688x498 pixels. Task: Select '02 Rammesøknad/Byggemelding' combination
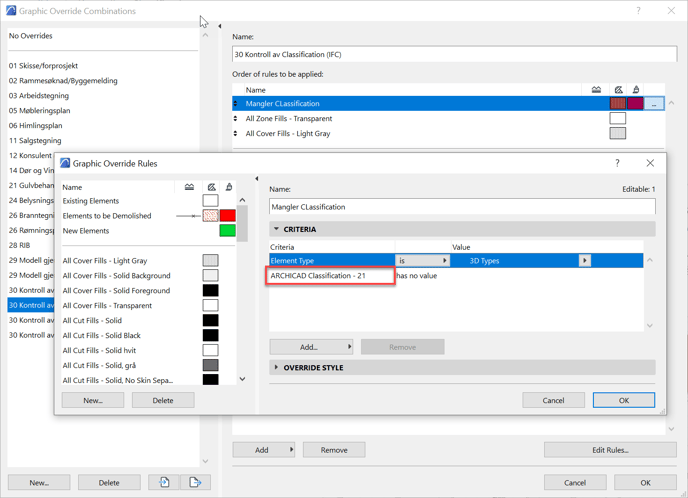(x=103, y=81)
